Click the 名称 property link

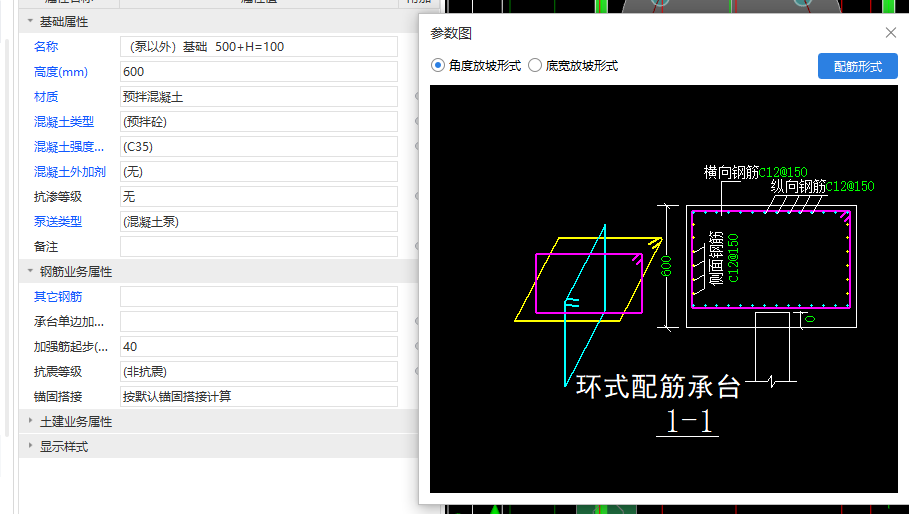46,47
